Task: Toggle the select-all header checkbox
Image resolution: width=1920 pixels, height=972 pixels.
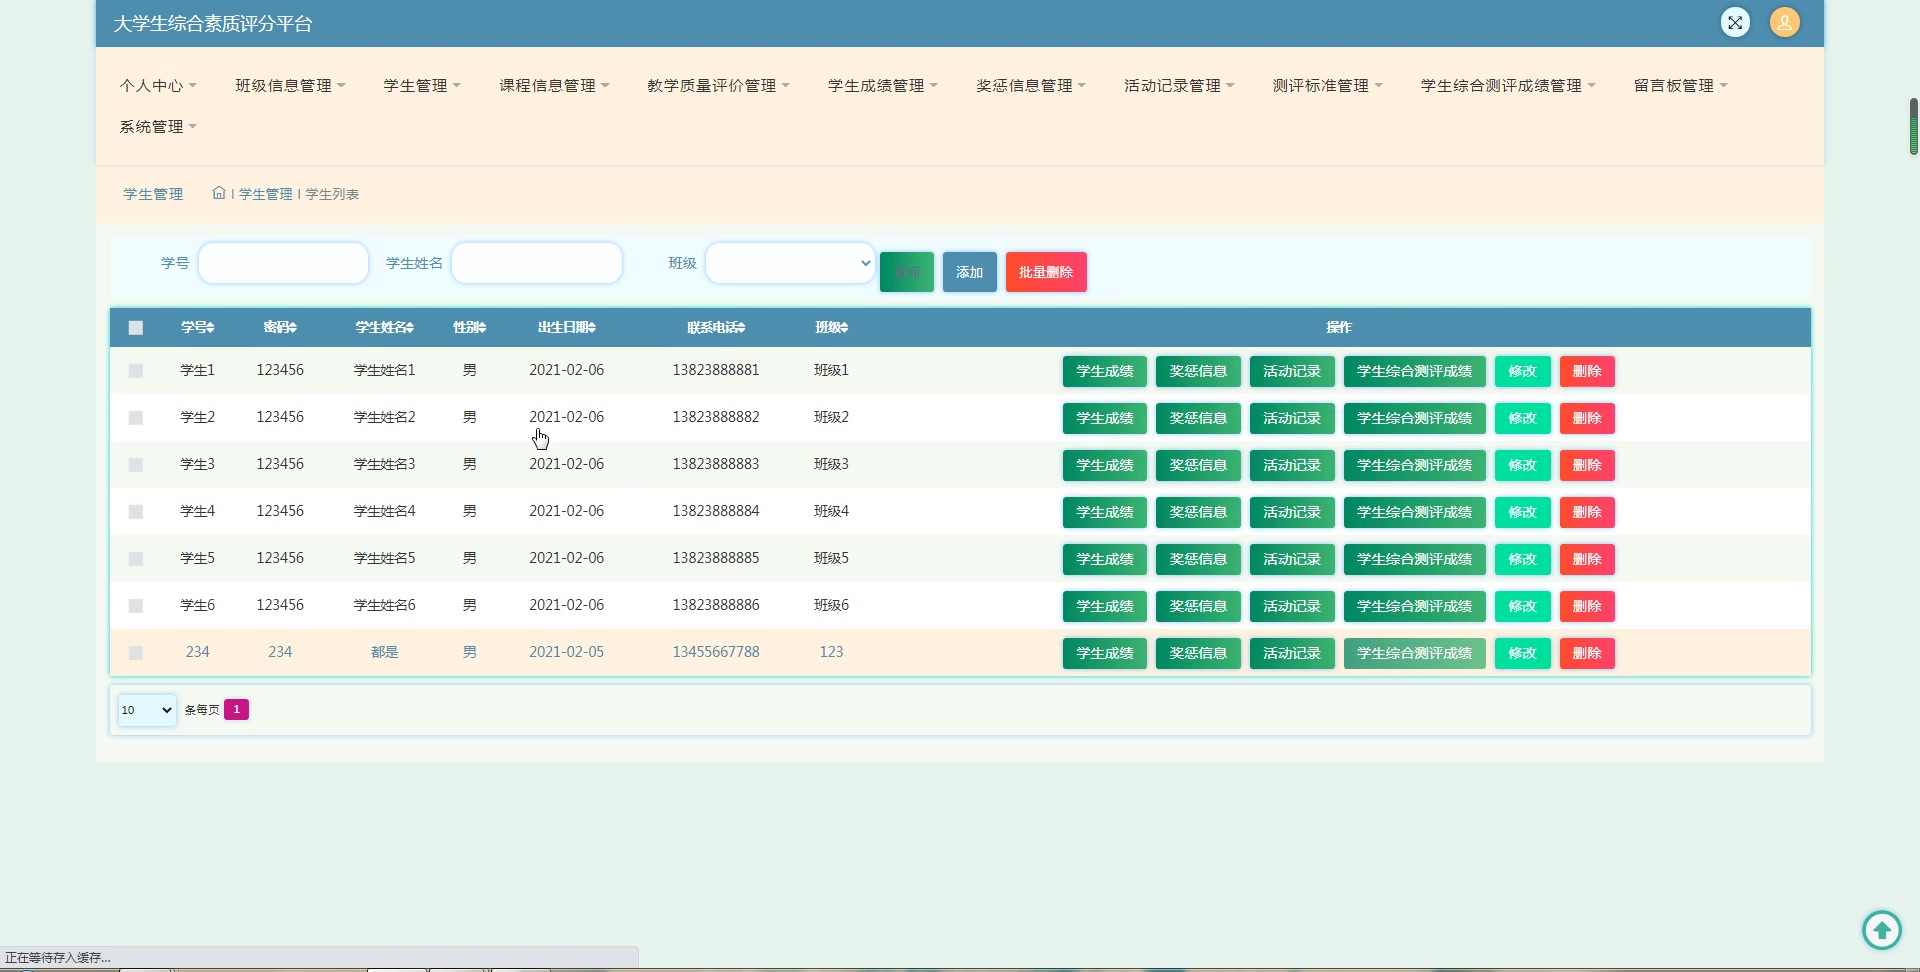Action: (x=136, y=328)
